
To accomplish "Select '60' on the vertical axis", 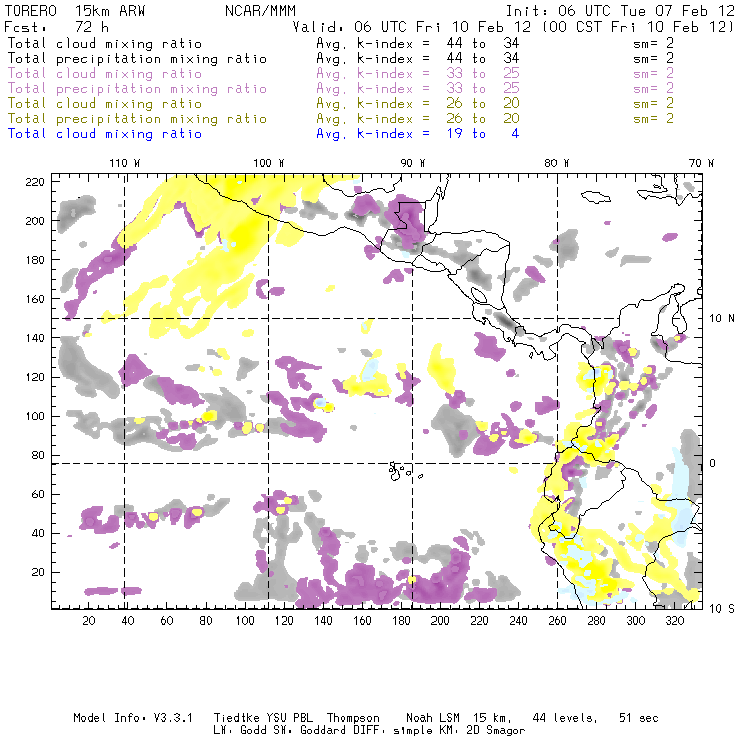I will [38, 494].
